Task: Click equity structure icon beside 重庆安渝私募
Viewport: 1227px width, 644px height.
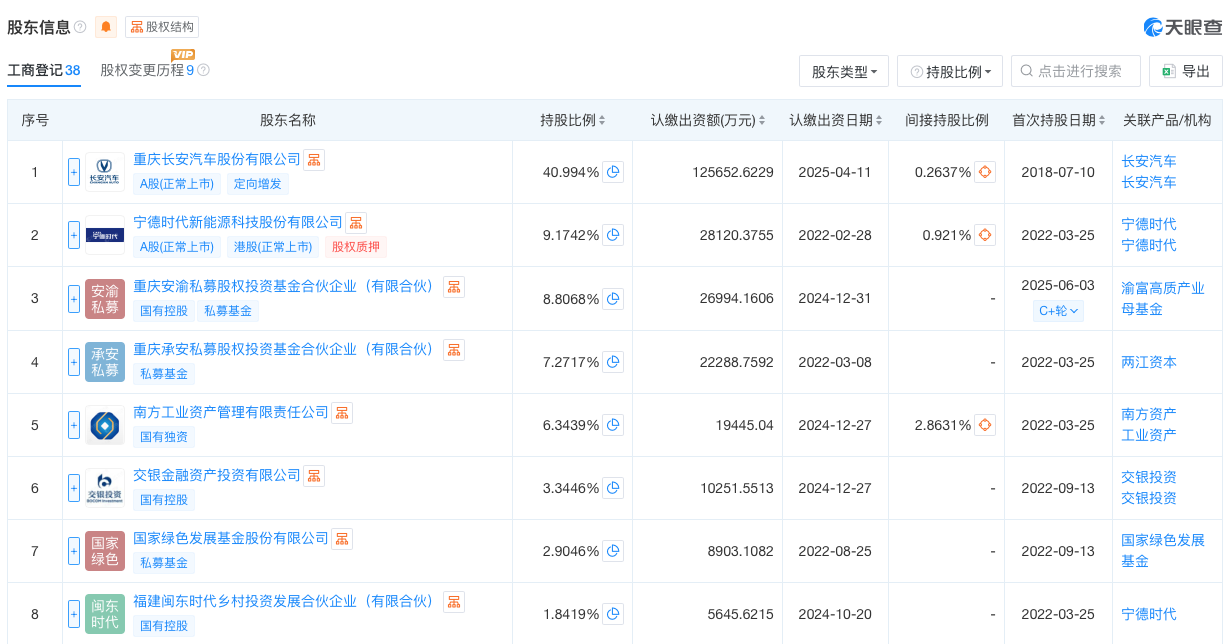Action: click(x=455, y=286)
